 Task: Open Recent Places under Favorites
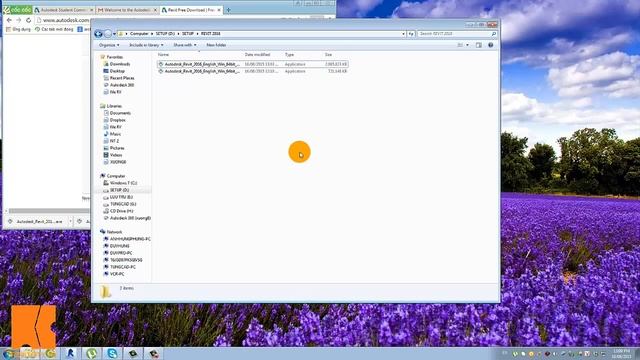click(122, 78)
